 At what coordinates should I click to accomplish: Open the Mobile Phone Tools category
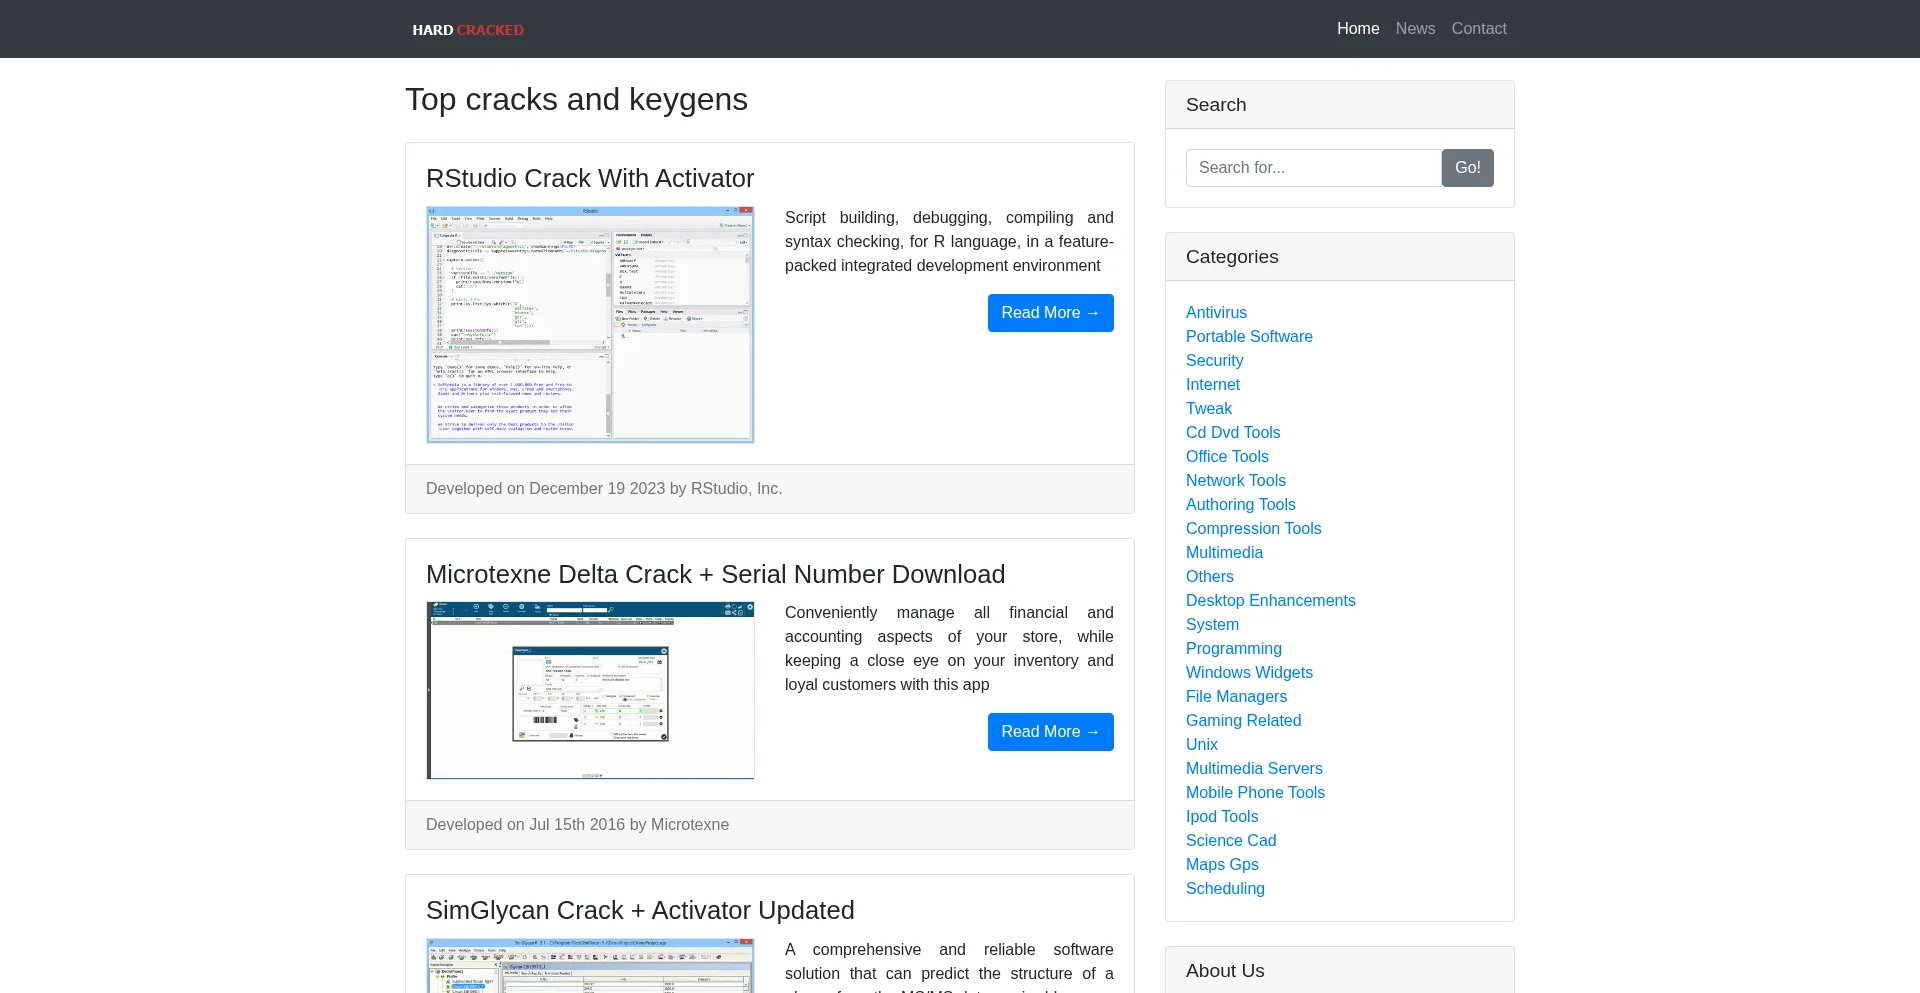point(1255,793)
